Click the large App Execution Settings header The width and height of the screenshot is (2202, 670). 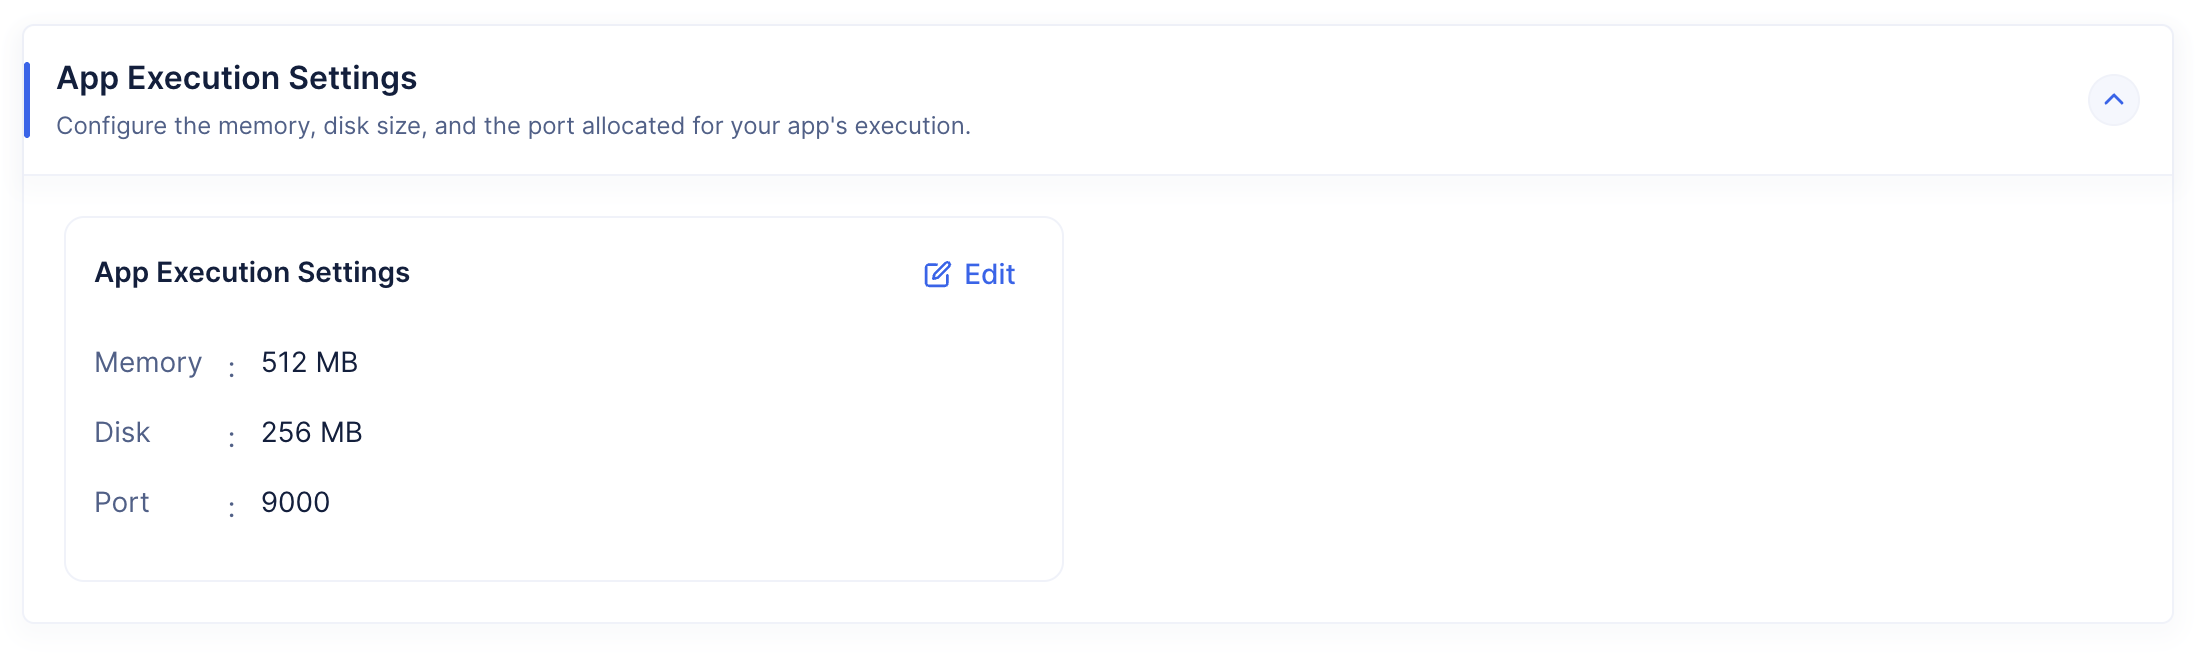coord(236,78)
